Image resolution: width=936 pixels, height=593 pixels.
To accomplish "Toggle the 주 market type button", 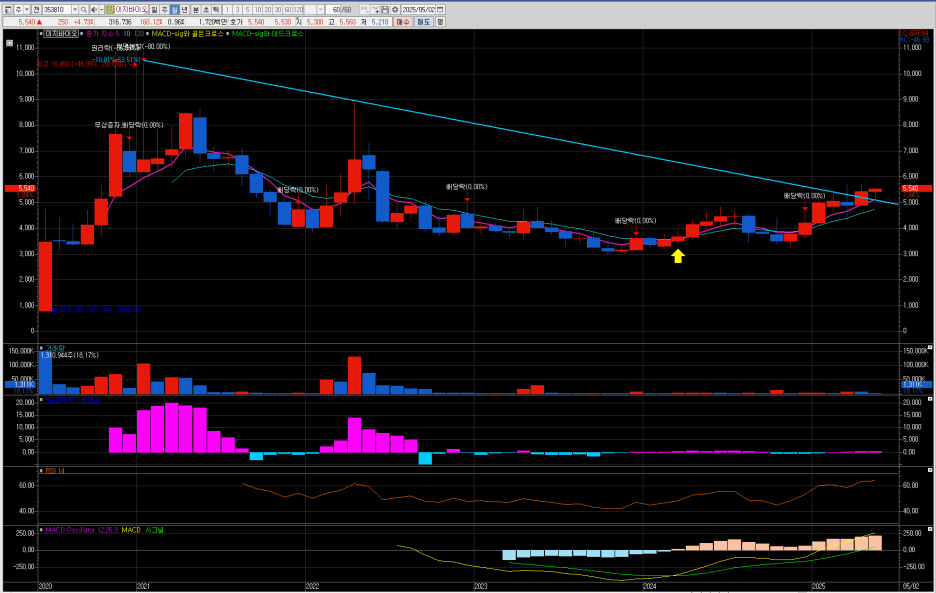I will tap(18, 10).
